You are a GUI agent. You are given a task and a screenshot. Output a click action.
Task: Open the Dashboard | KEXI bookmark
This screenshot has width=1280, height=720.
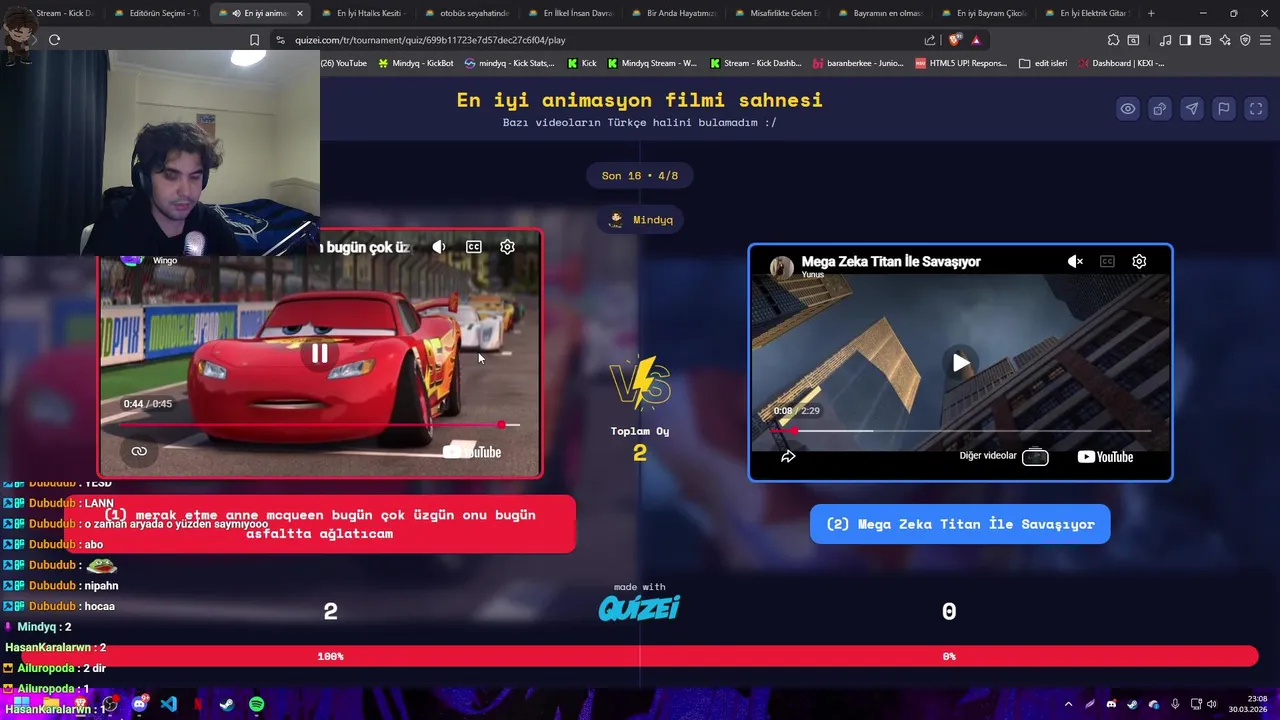tap(1120, 63)
